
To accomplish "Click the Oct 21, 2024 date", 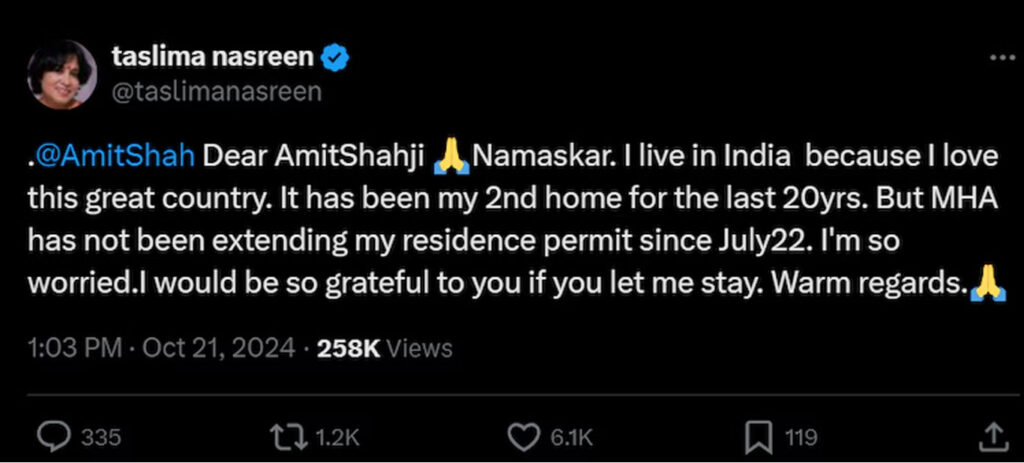I will coord(219,348).
